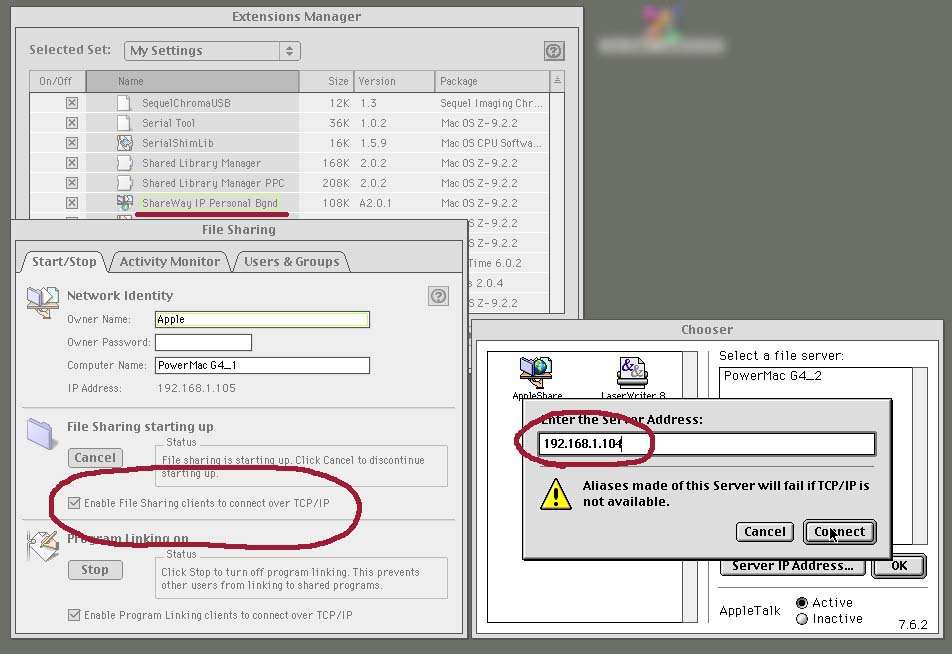Screen dimensions: 952x654
Task: Select the SequelChromaUSB row name
Action: pyautogui.click(x=186, y=103)
